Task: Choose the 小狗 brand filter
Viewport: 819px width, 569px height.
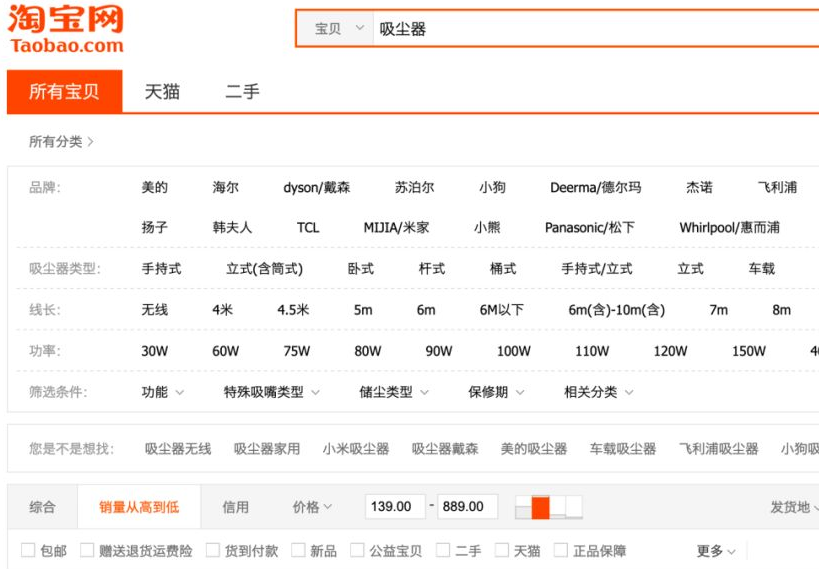Action: point(493,187)
